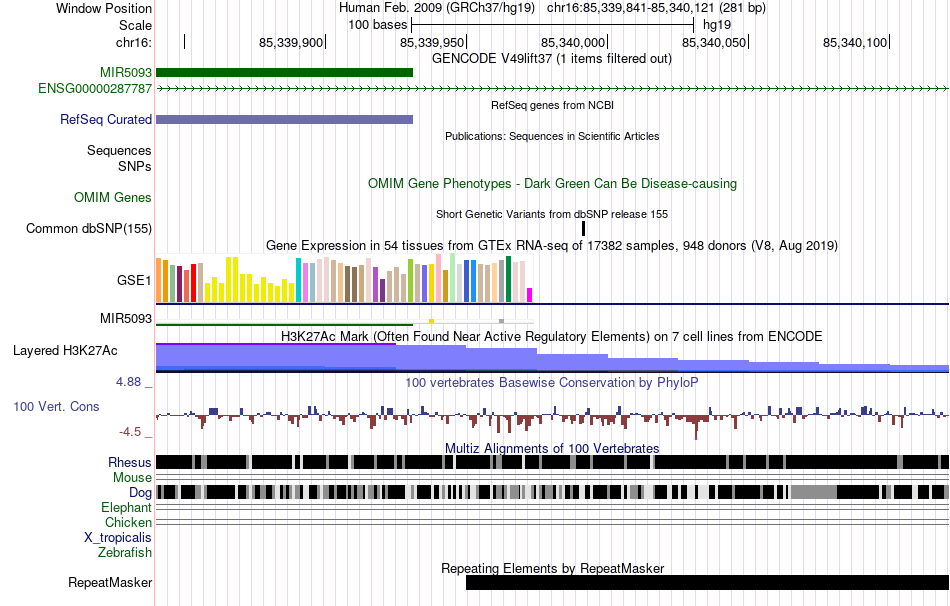Click Repeating Elements by RepeatMasker title

click(x=552, y=568)
